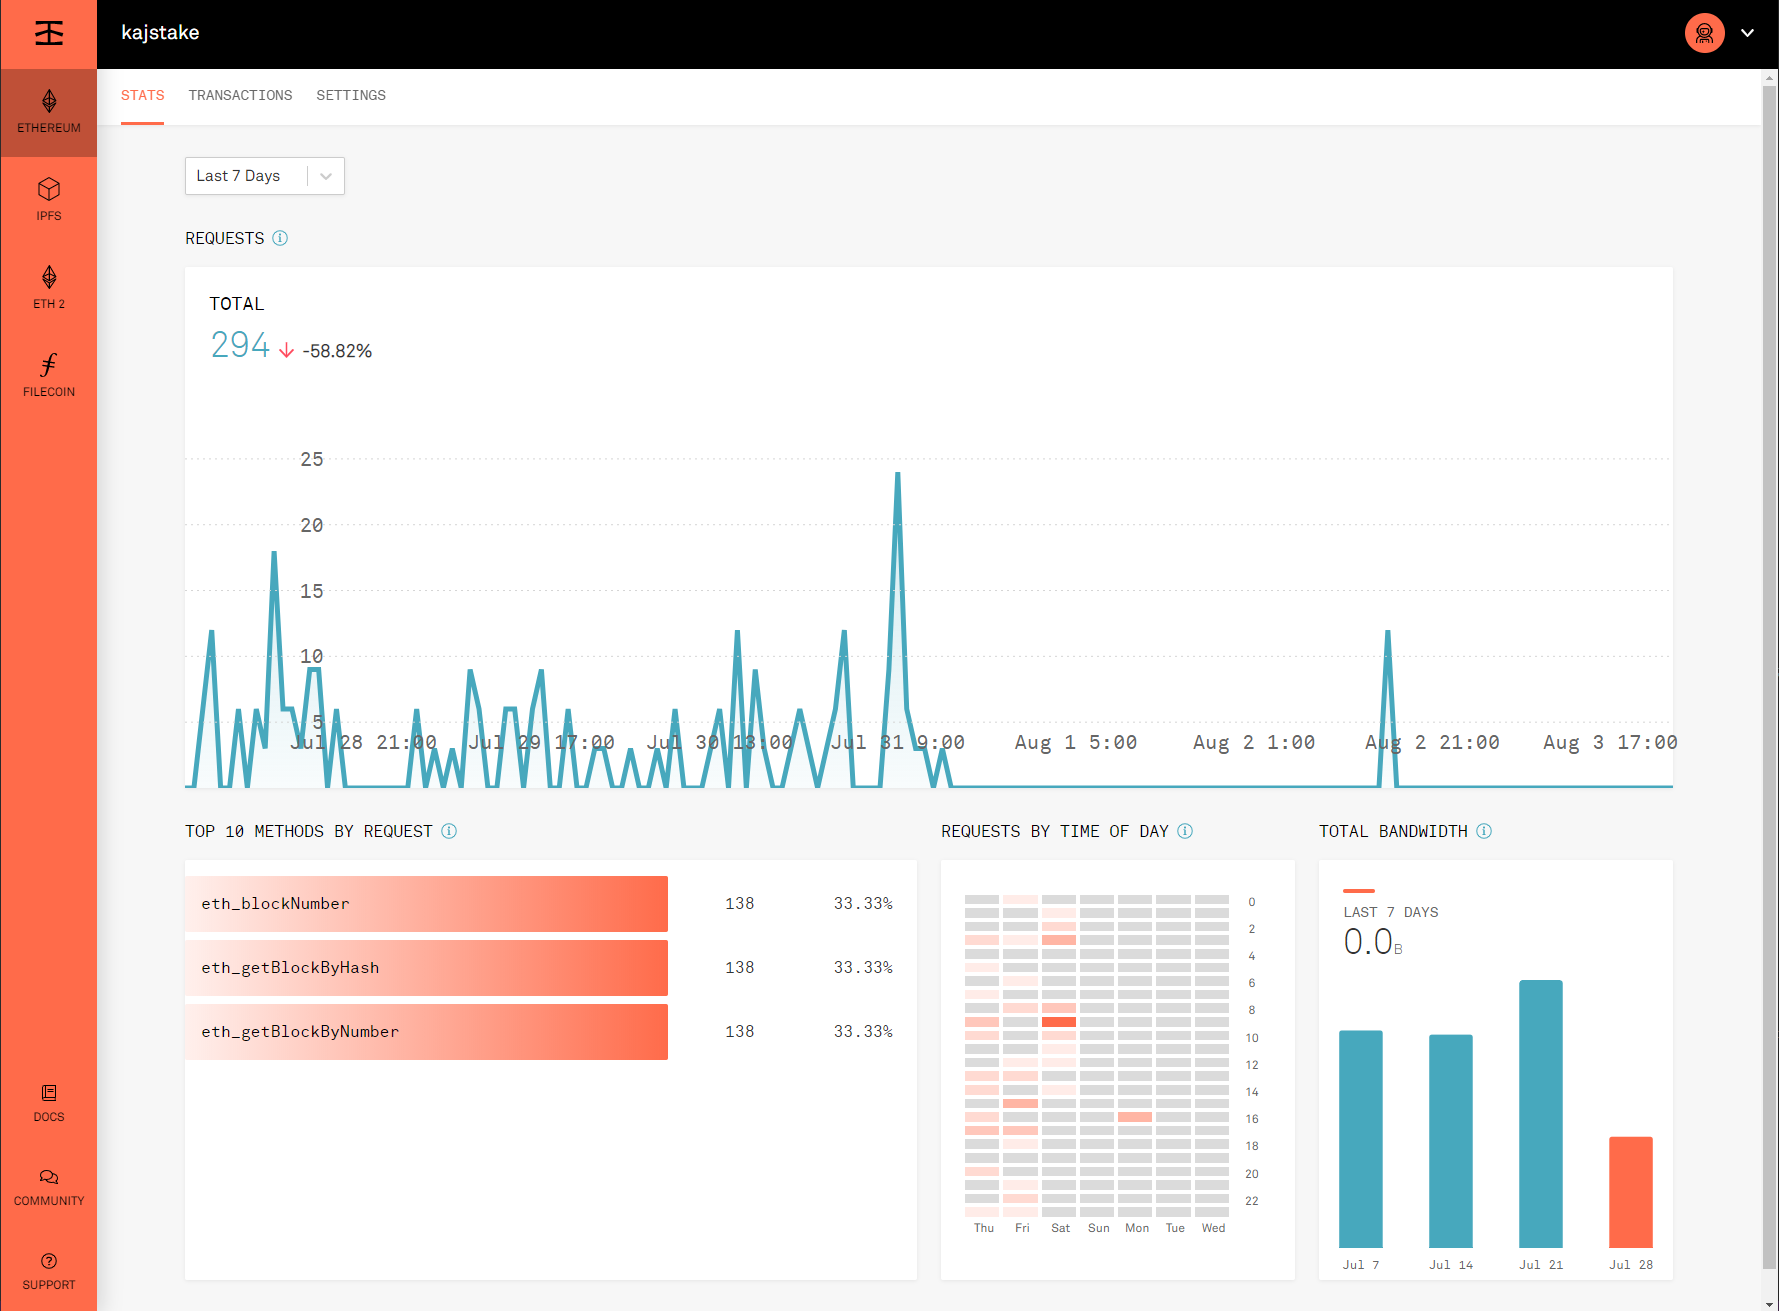Open the Ethereum section icon

pos(49,101)
